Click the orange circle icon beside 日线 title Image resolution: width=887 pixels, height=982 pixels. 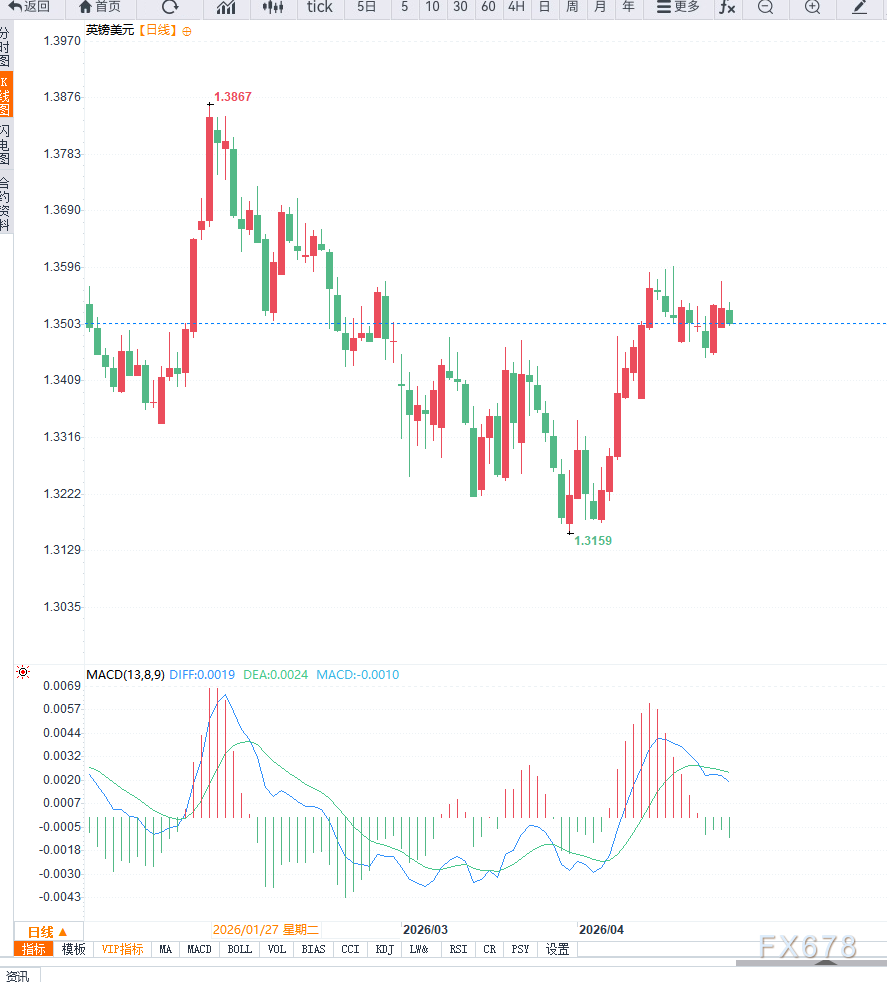[x=187, y=31]
